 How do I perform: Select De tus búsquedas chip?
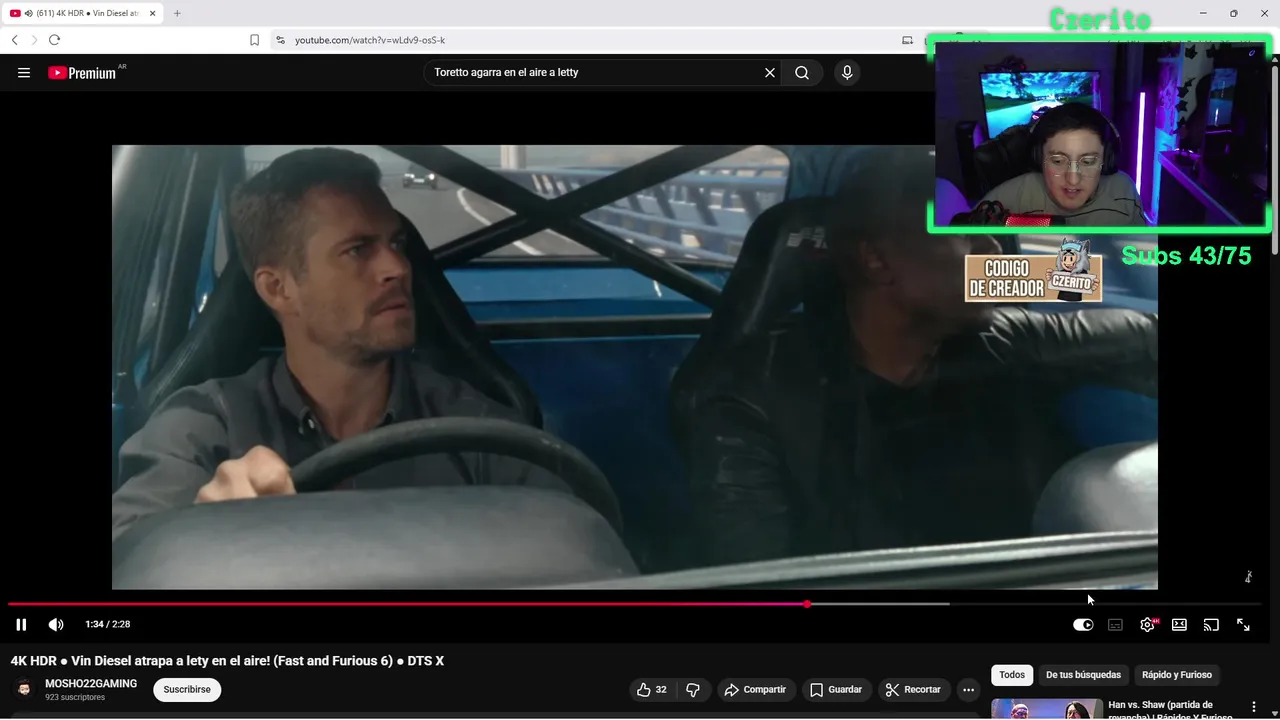1083,675
